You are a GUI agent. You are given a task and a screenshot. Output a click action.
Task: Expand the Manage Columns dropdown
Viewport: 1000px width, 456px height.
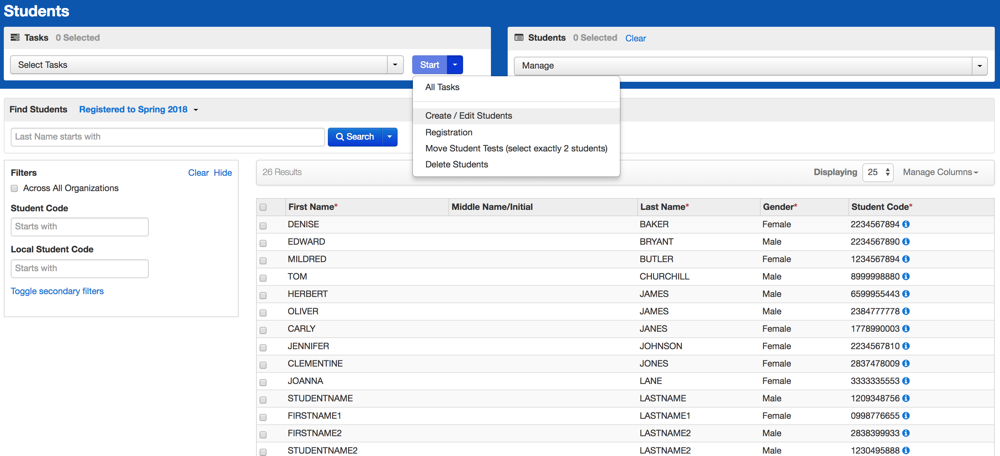(x=940, y=172)
